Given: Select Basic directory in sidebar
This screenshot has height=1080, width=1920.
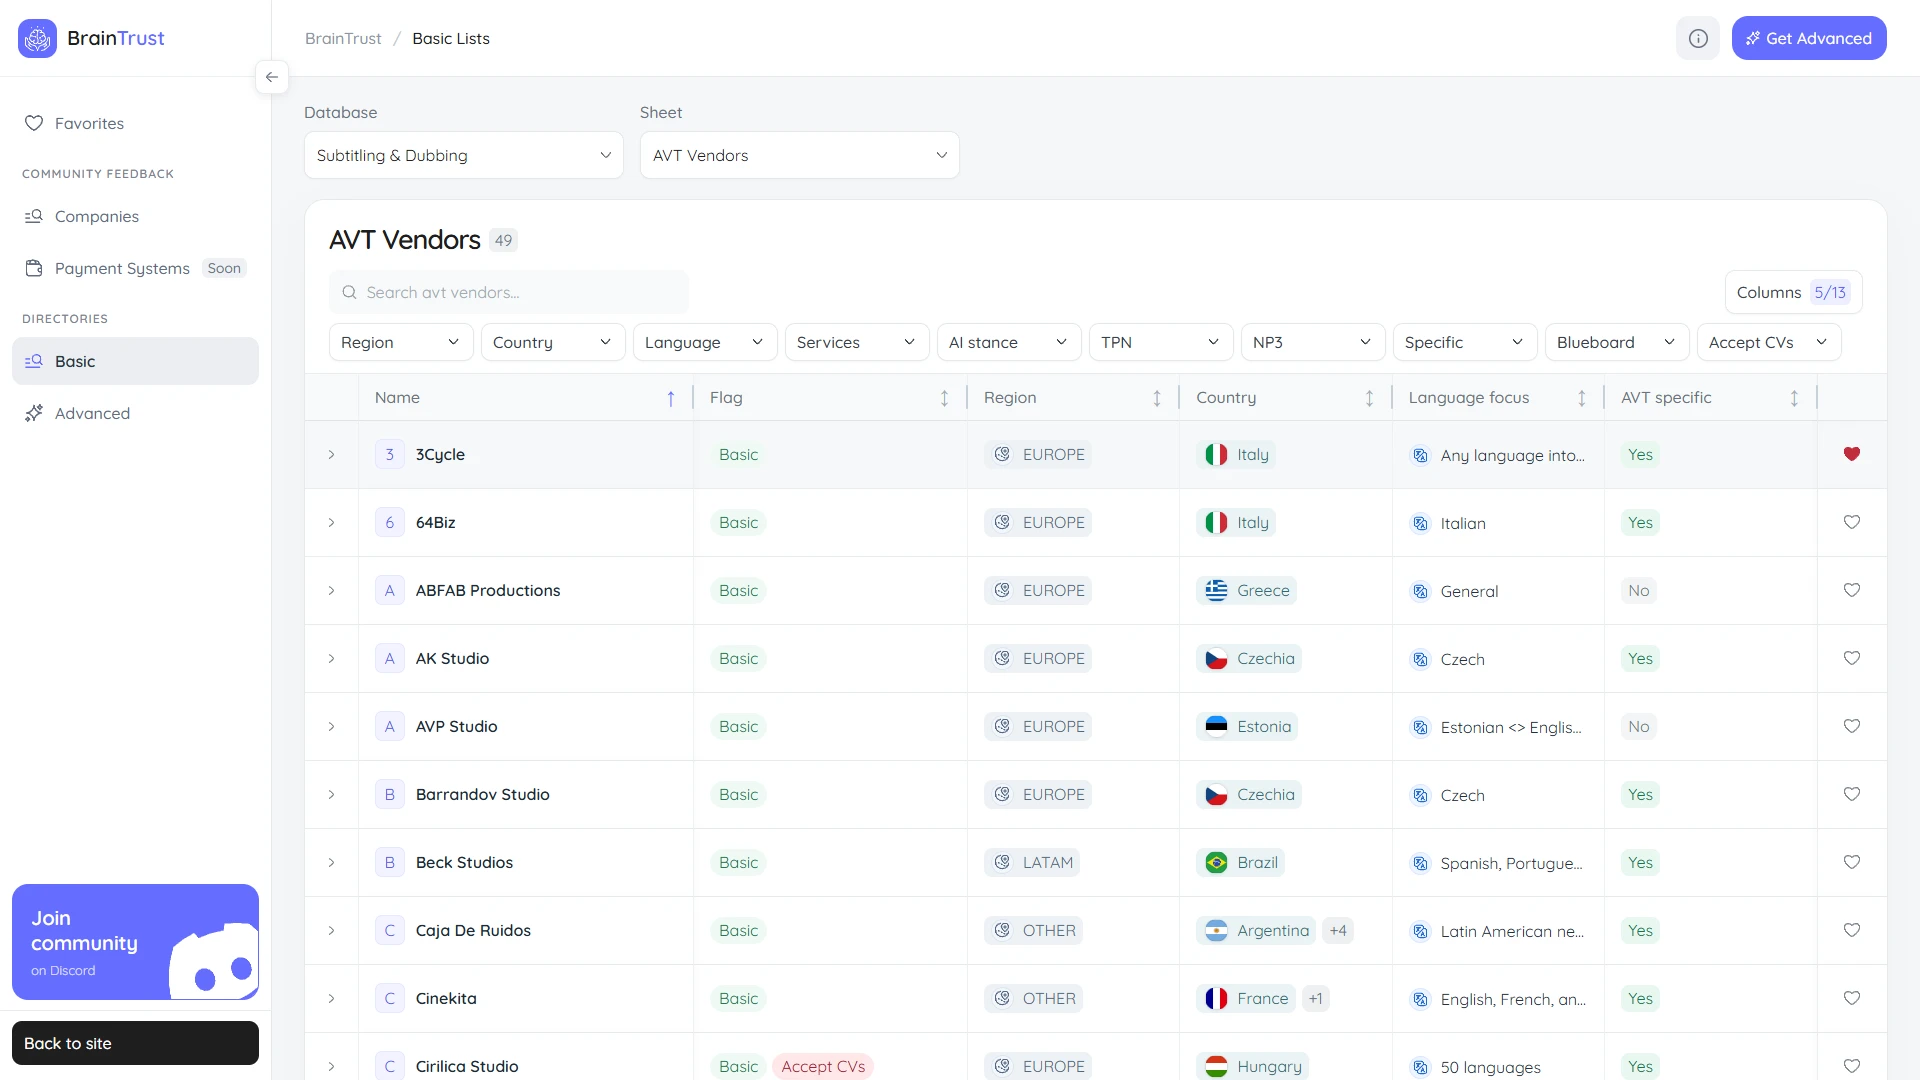Looking at the screenshot, I should point(135,361).
